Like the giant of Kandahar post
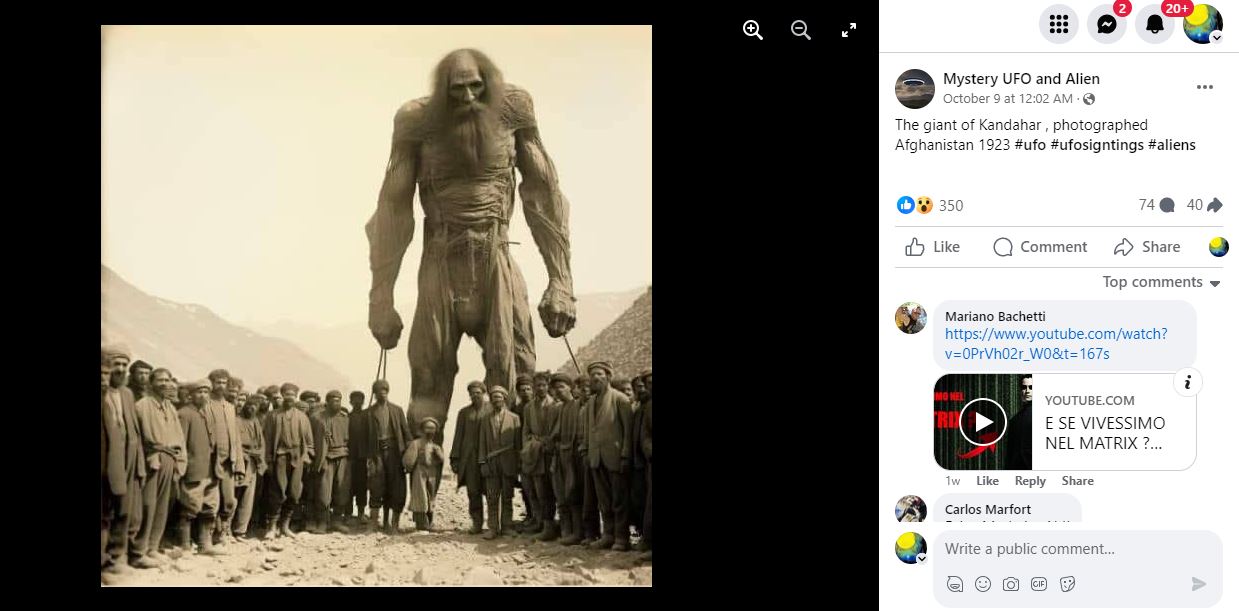The width and height of the screenshot is (1239, 611). (x=932, y=247)
